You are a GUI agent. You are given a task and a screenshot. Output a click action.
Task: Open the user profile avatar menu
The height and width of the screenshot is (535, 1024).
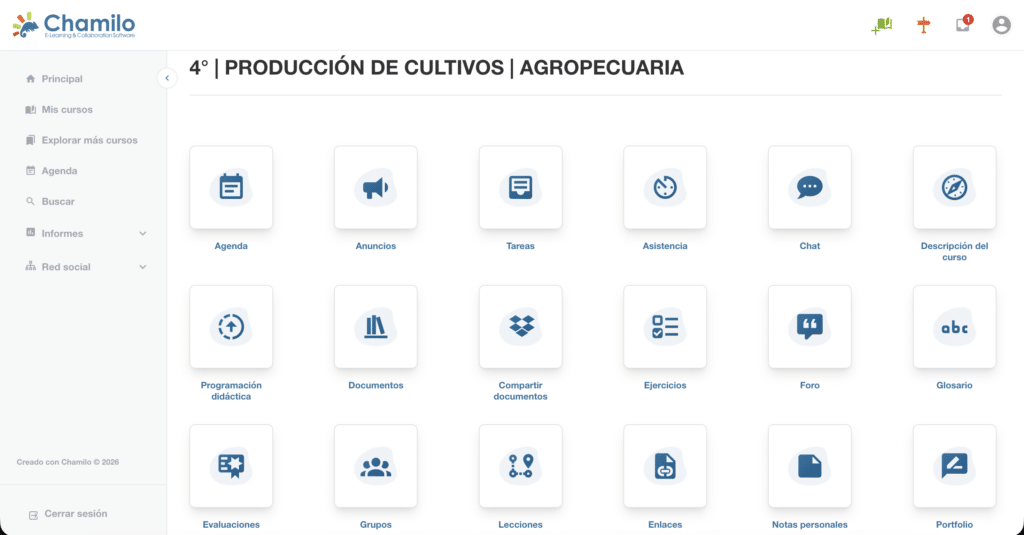(1001, 25)
